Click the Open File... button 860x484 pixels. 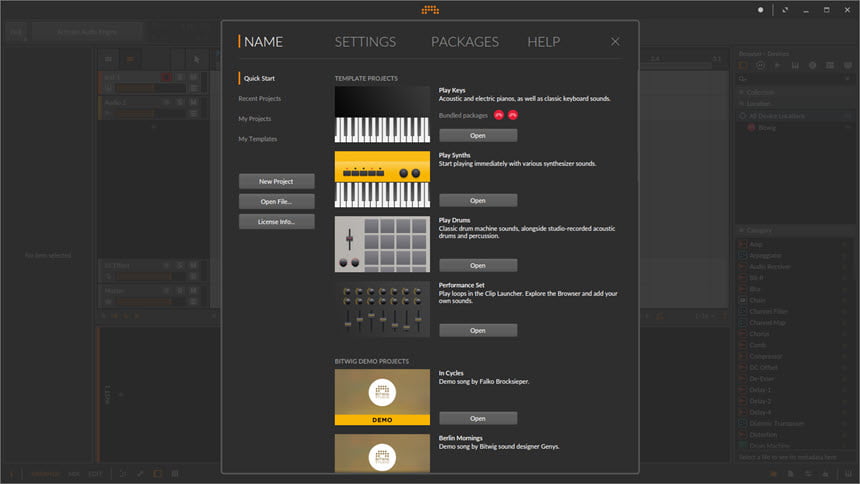click(x=276, y=201)
